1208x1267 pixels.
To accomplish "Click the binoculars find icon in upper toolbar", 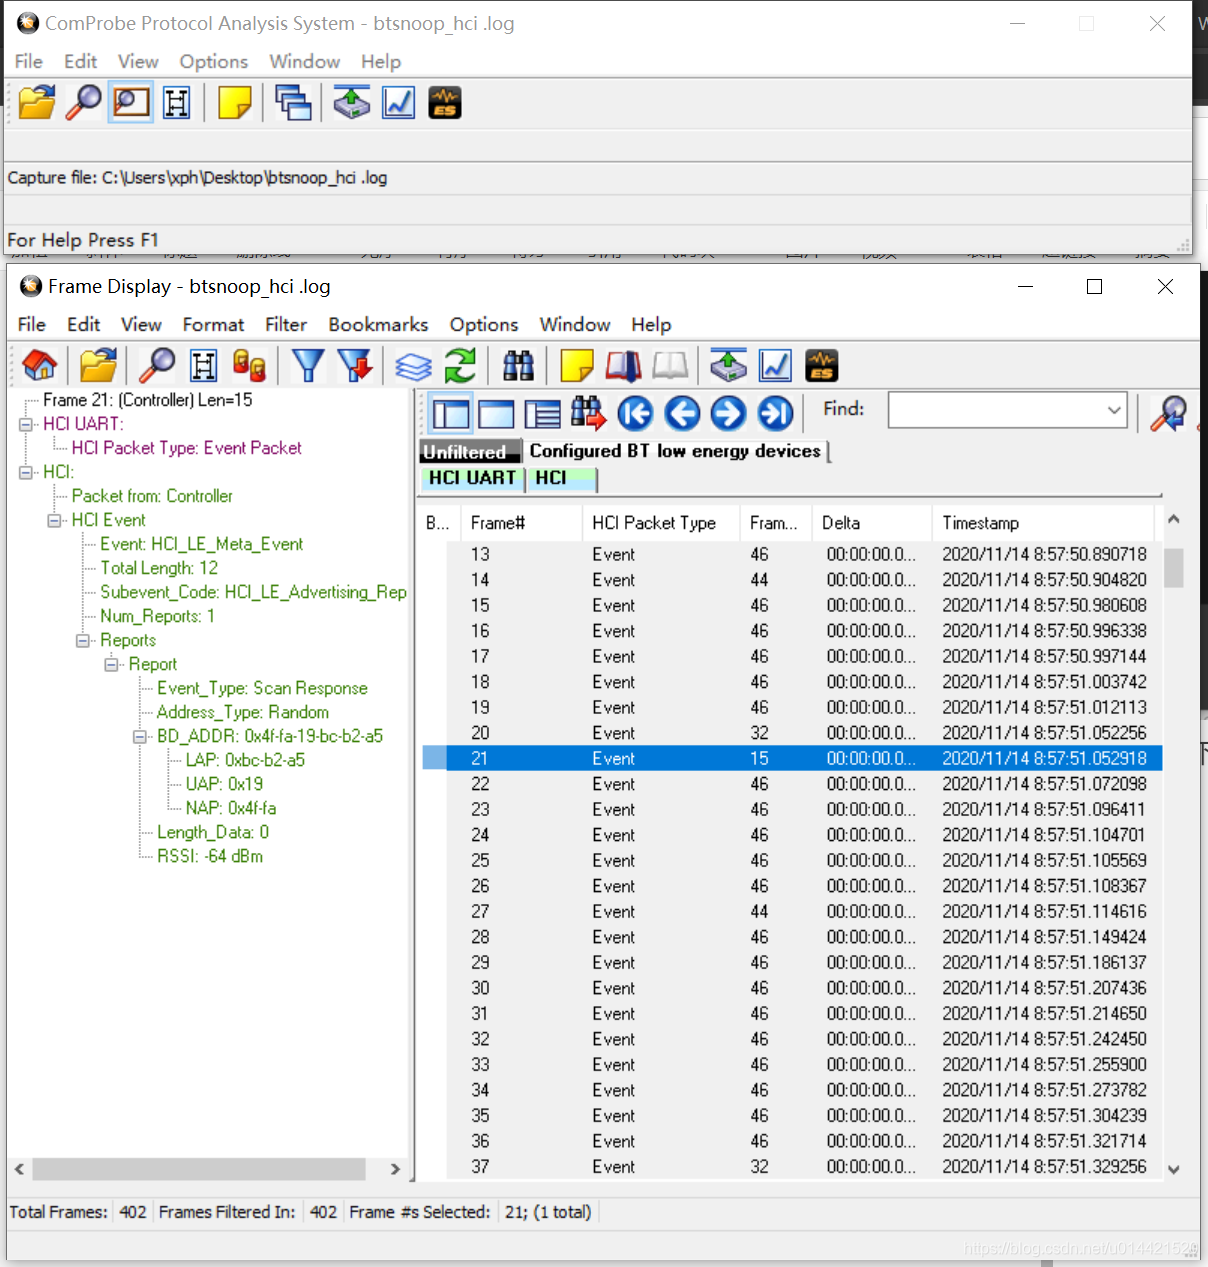I will pyautogui.click(x=518, y=365).
